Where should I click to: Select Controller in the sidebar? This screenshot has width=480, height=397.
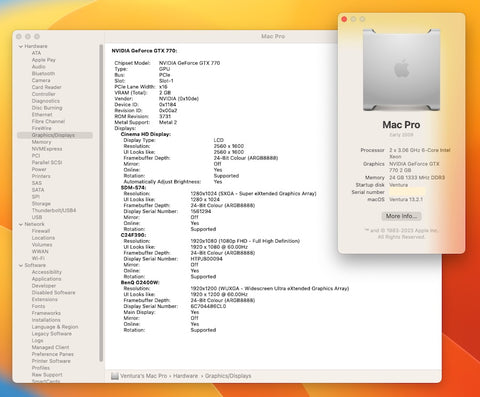coord(44,94)
